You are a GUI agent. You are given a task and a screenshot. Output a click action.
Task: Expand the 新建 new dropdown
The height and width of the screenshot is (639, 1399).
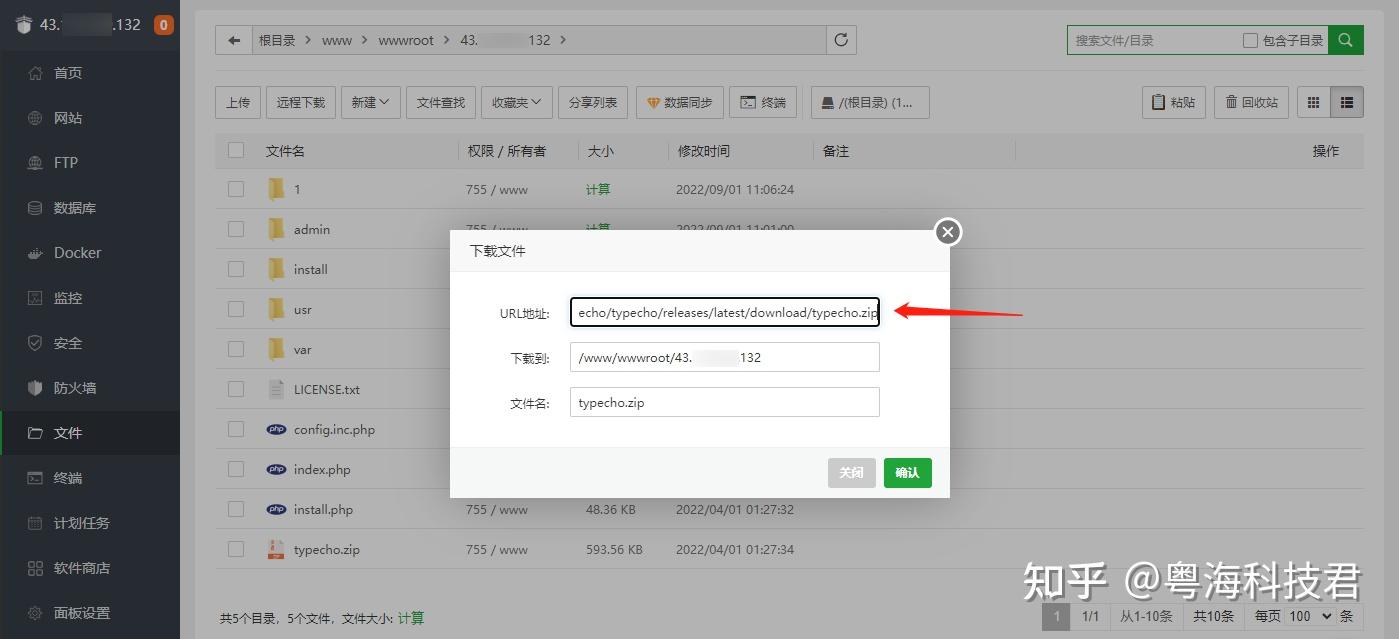[x=370, y=102]
